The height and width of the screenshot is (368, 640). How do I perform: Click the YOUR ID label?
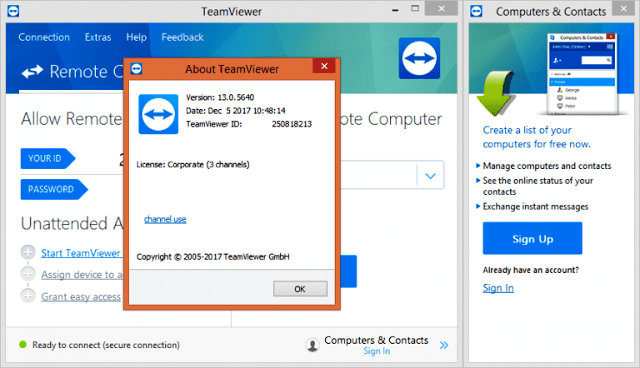[x=47, y=158]
